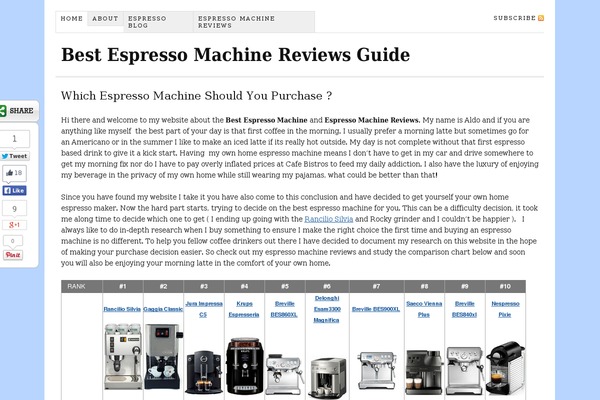Click the Google +1 button

click(14, 225)
